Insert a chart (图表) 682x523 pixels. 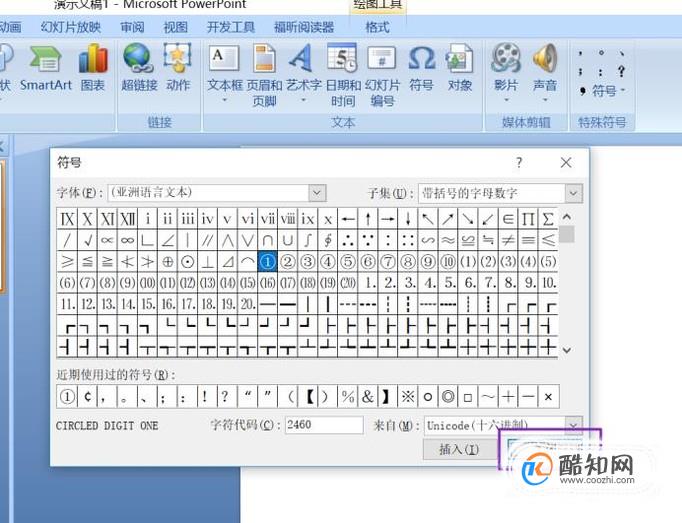(93, 67)
